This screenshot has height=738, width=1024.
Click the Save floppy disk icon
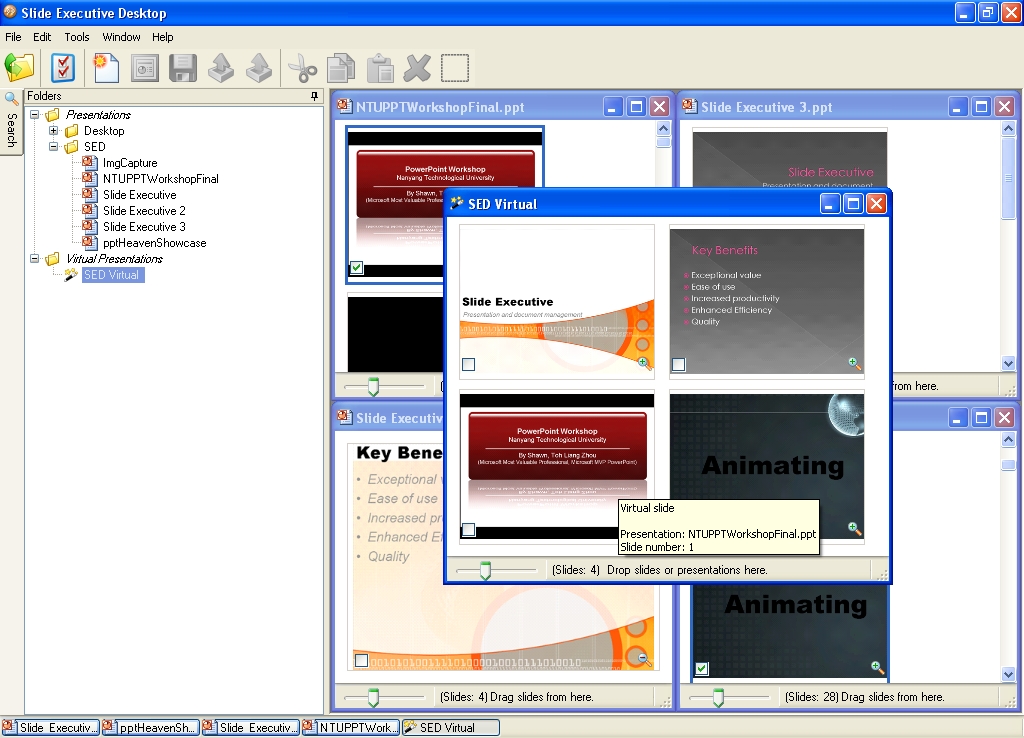(x=183, y=68)
